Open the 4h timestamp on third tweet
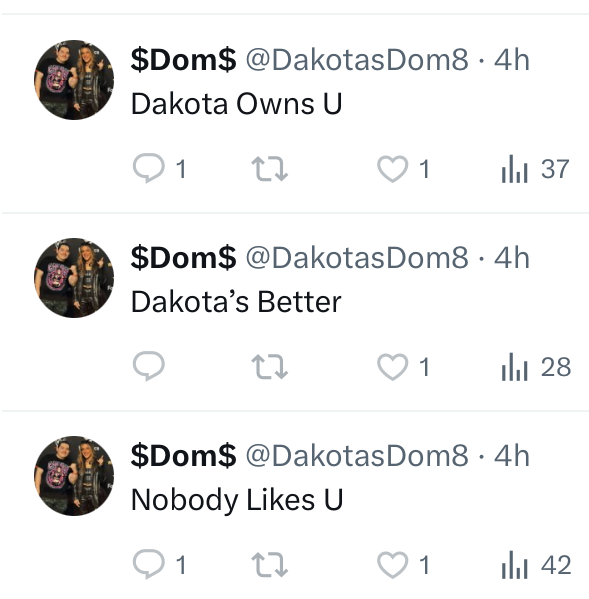This screenshot has height=599, width=589. [512, 455]
